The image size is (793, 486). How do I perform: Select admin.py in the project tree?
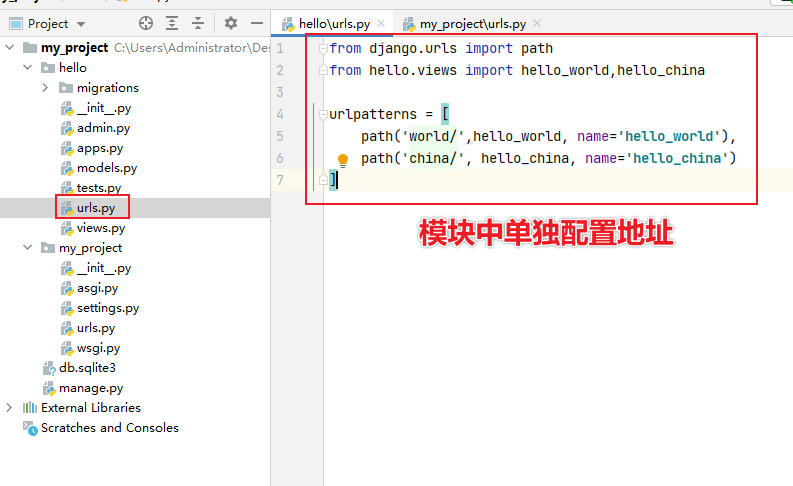click(103, 128)
